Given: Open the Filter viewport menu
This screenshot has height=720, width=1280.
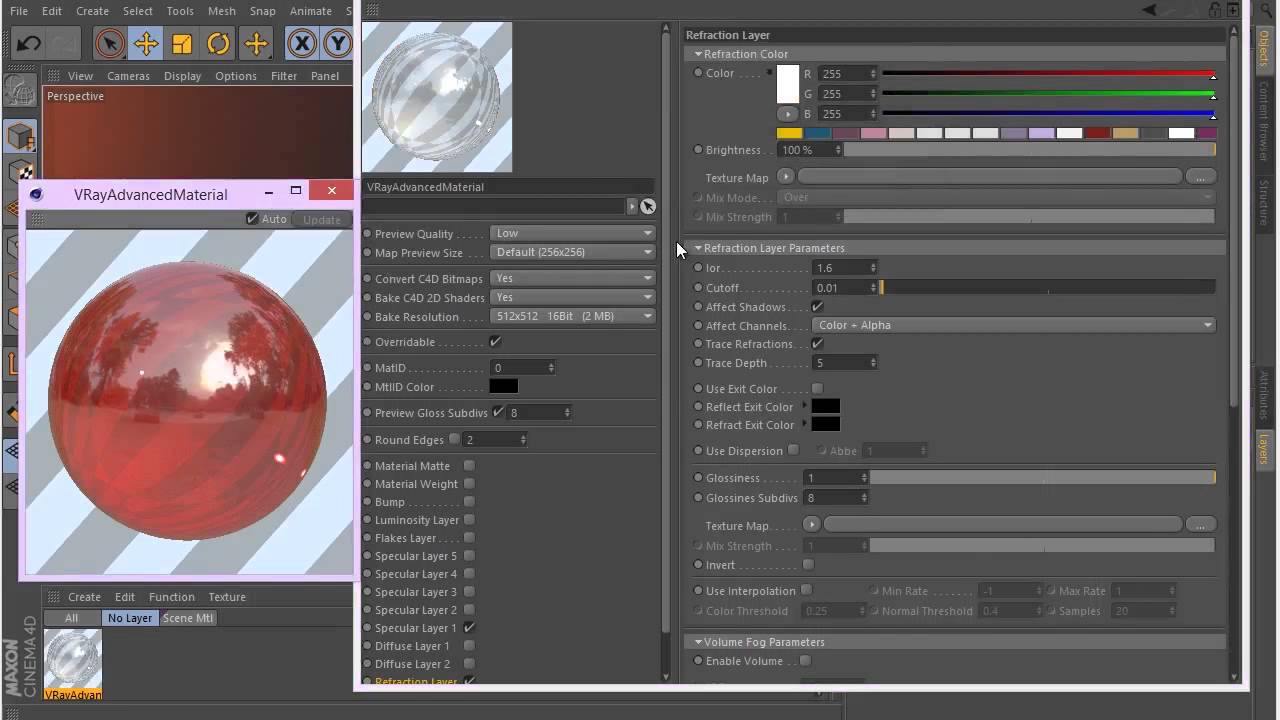Looking at the screenshot, I should (284, 76).
